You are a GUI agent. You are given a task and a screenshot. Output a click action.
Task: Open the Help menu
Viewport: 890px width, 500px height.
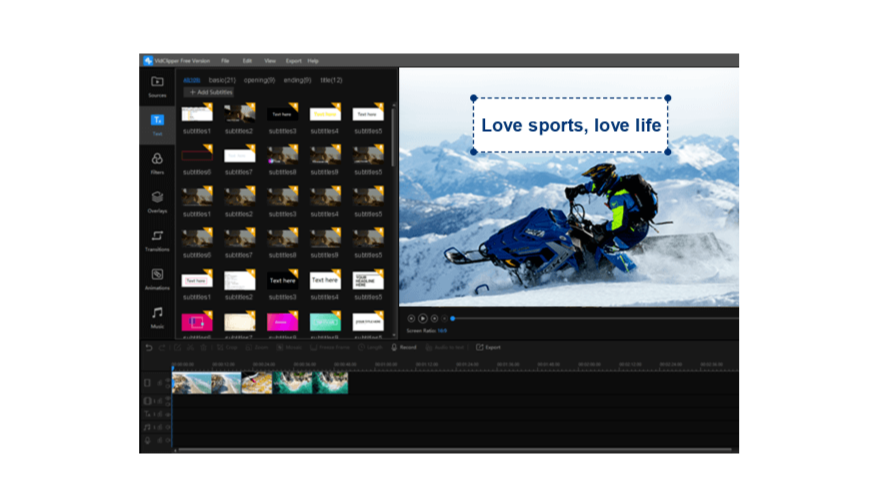pos(313,61)
